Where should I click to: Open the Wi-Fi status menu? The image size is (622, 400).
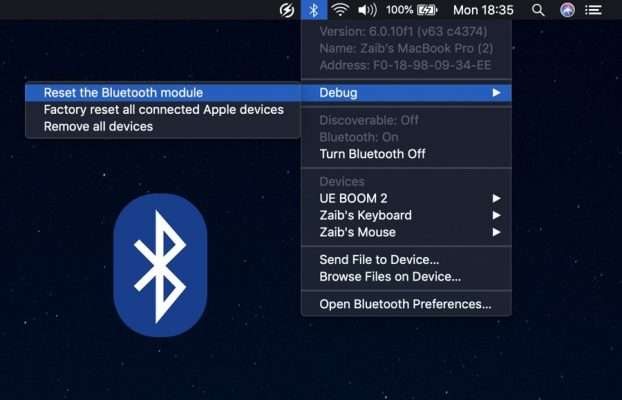click(x=341, y=10)
